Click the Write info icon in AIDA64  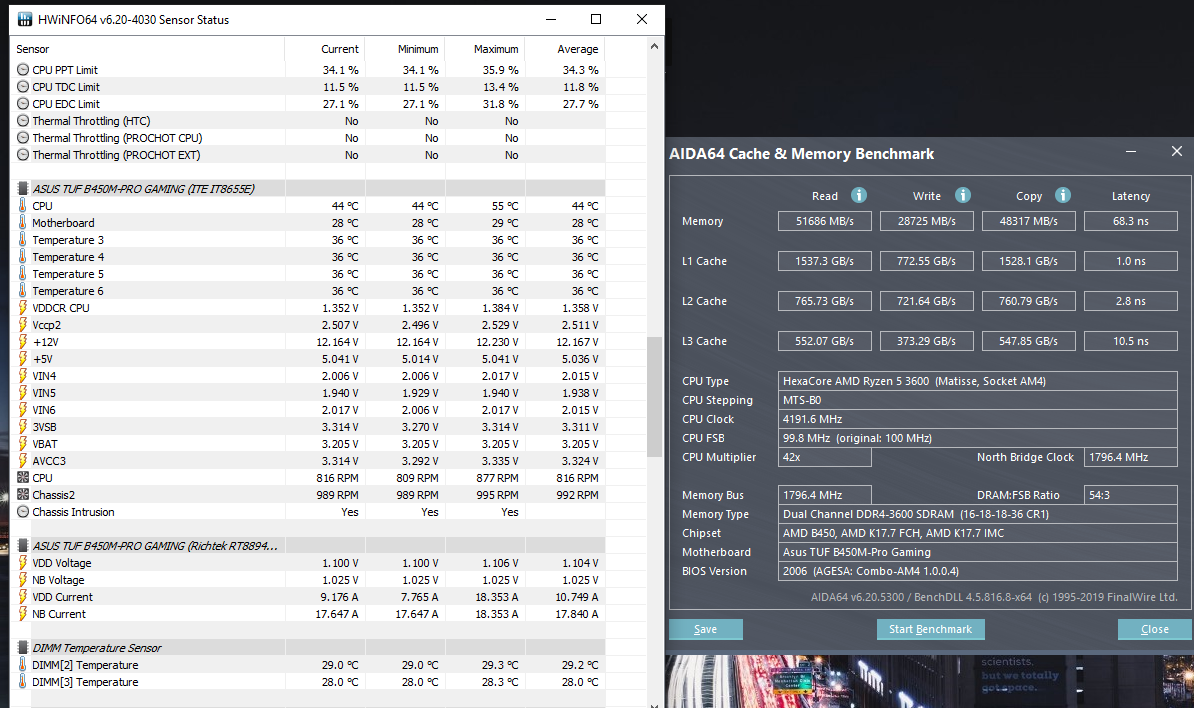[963, 196]
